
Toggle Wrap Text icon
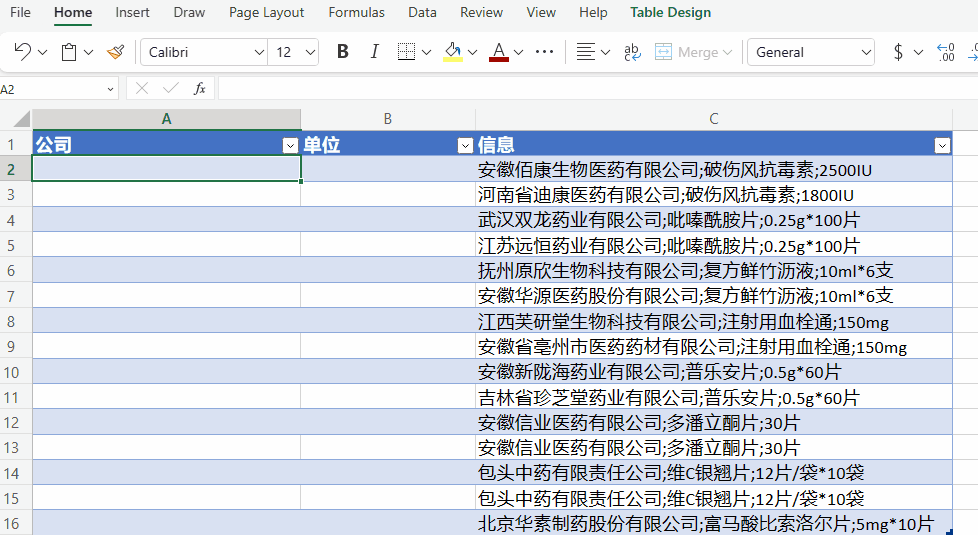click(x=632, y=52)
